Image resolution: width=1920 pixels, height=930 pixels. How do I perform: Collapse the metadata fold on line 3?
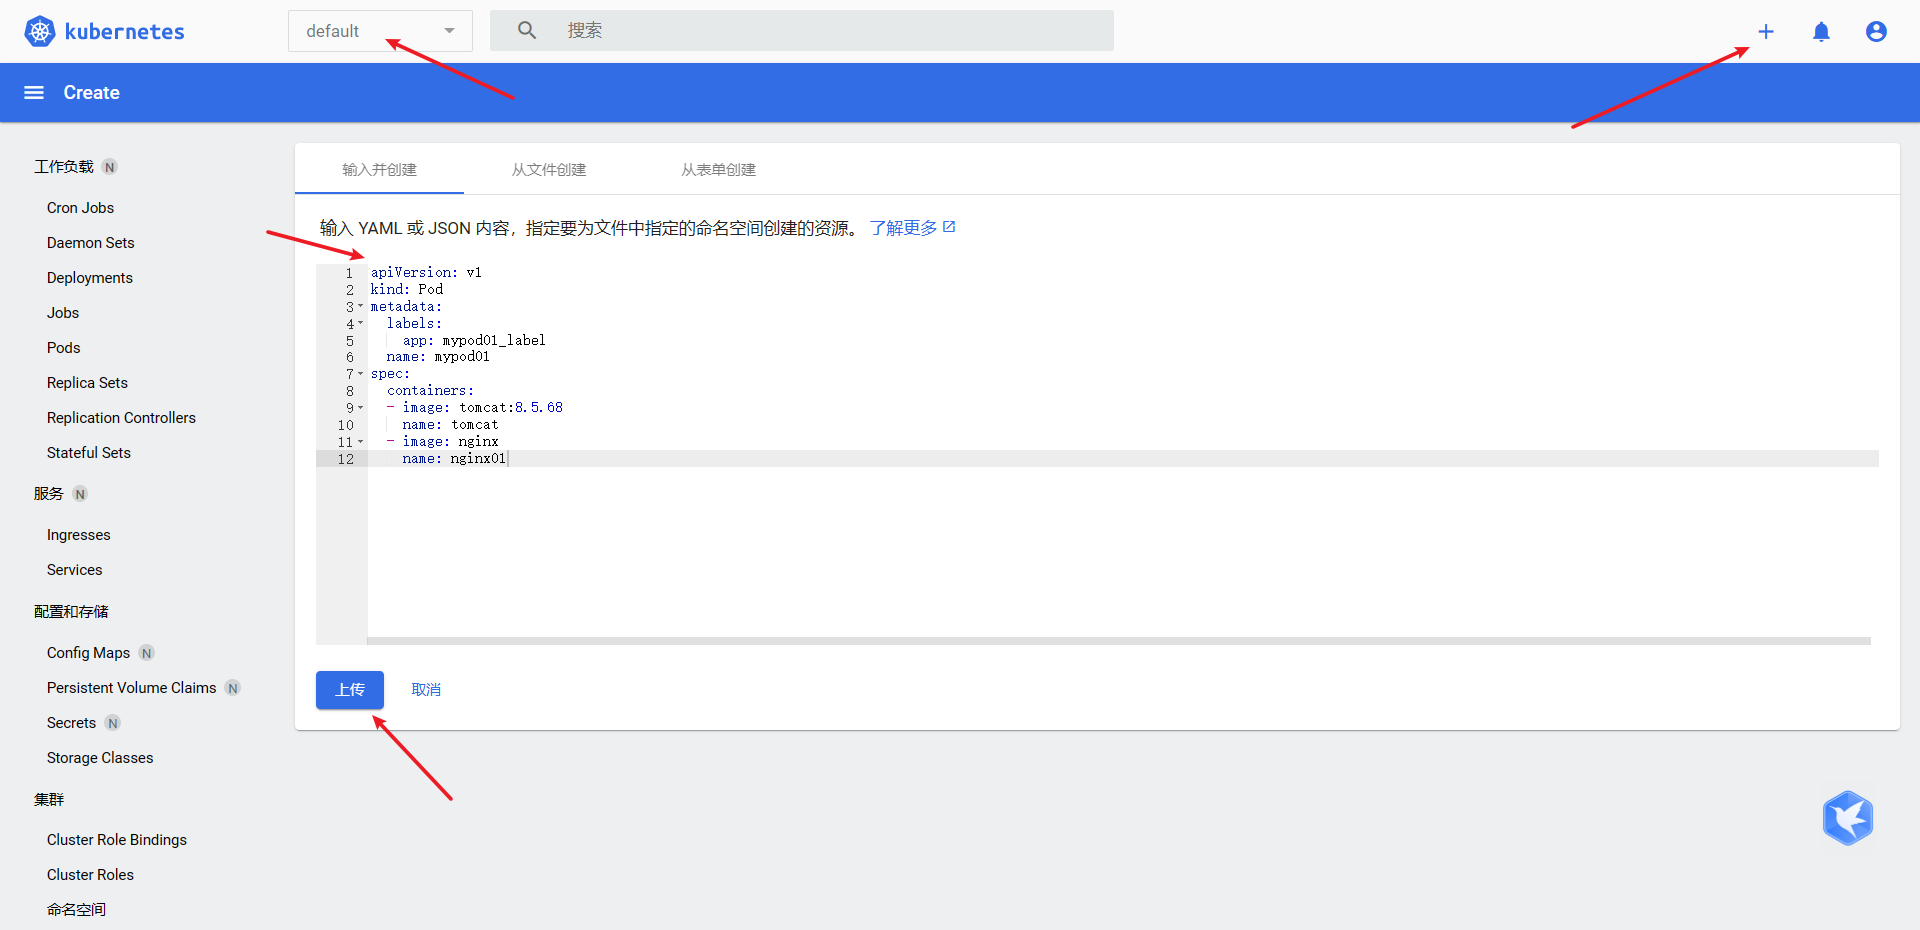tap(361, 306)
